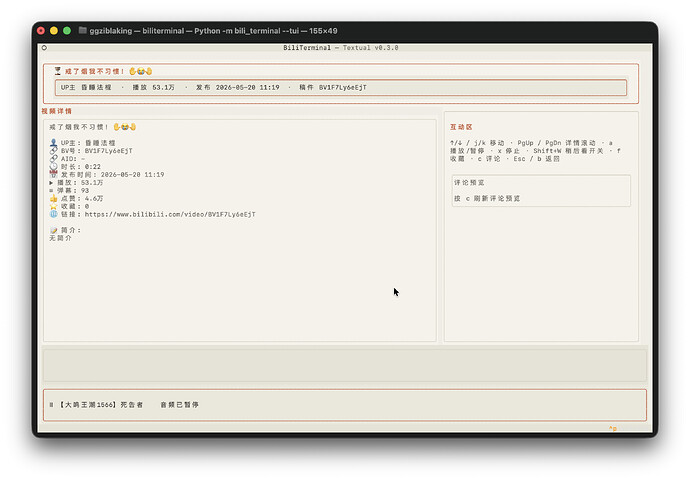This screenshot has height=480, width=690.
Task: Click the clock icon beside 时长
Action: [x=53, y=166]
